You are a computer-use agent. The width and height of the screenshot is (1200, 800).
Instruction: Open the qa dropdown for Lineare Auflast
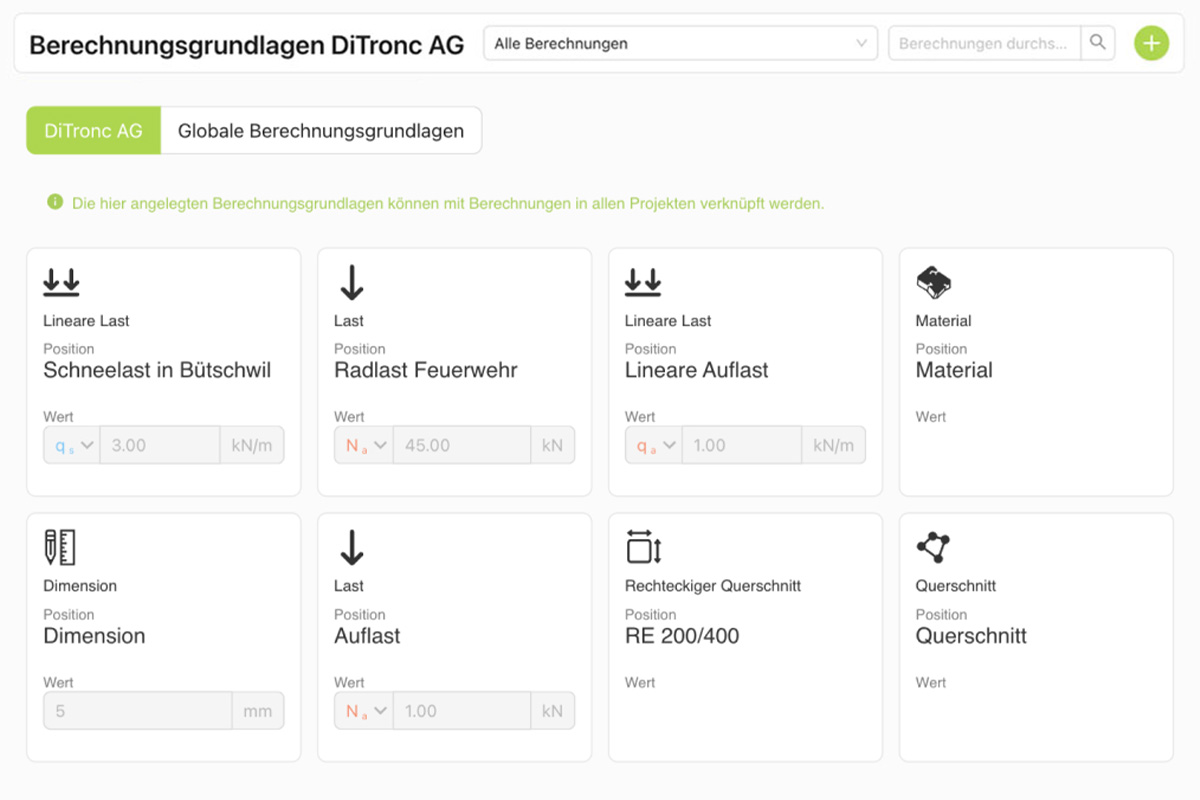click(654, 446)
